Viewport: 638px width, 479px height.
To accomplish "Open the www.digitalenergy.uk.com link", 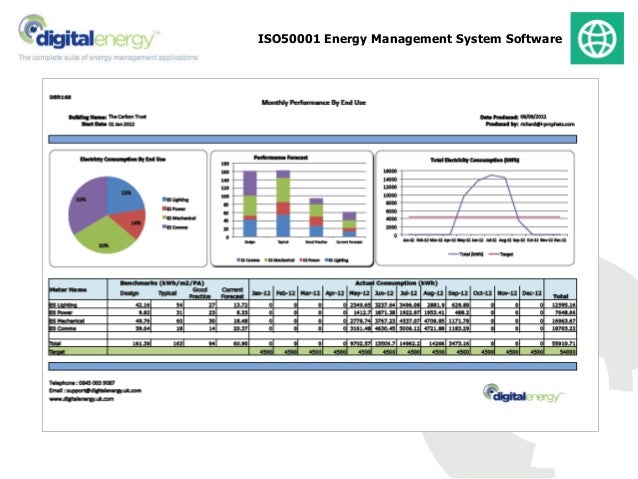I will [x=81, y=399].
